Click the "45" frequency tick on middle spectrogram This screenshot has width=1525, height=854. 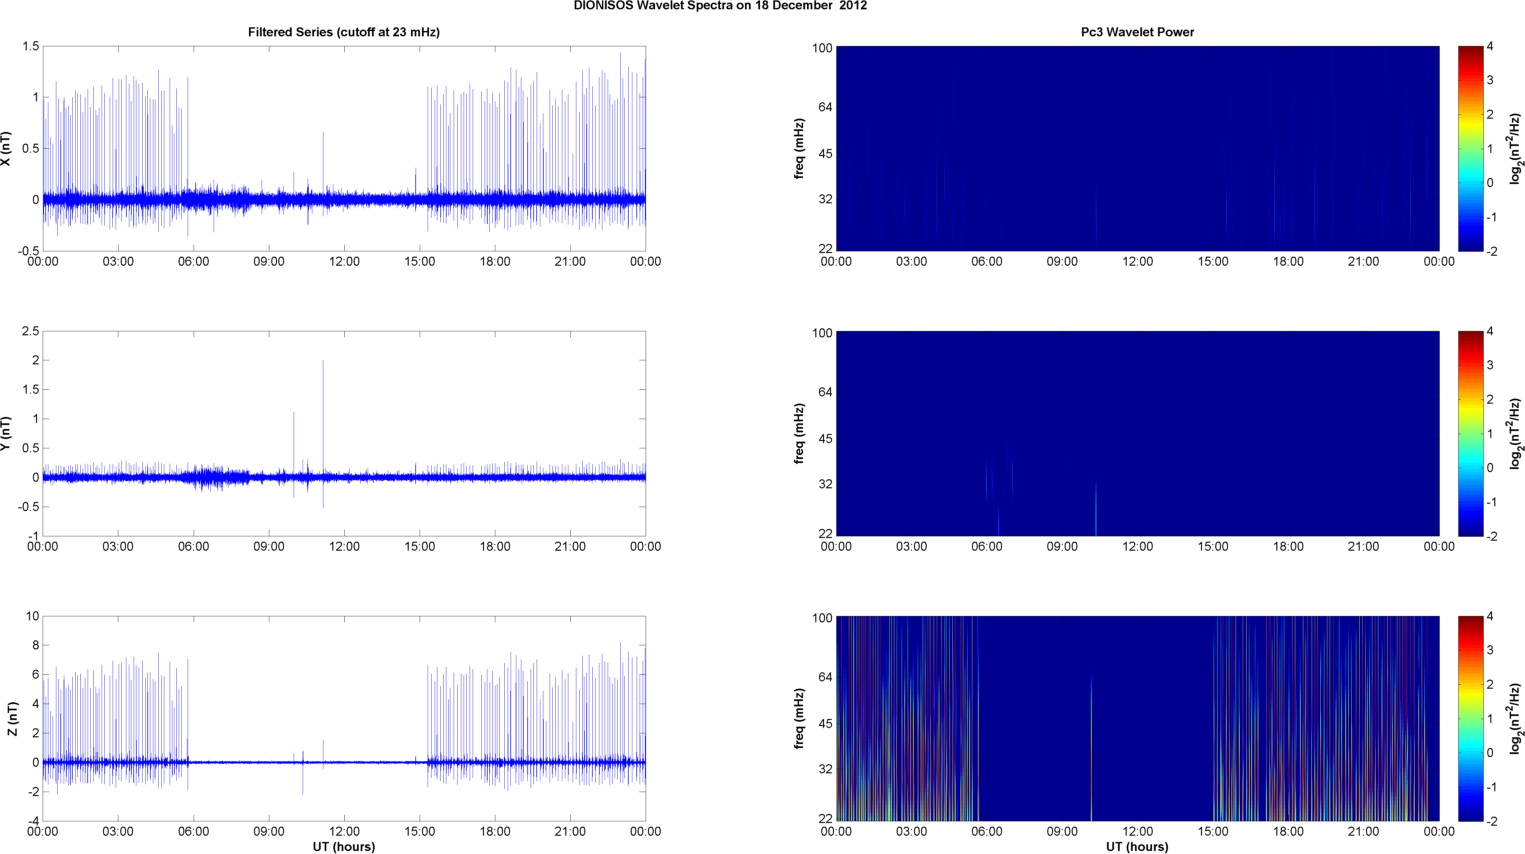click(x=825, y=439)
